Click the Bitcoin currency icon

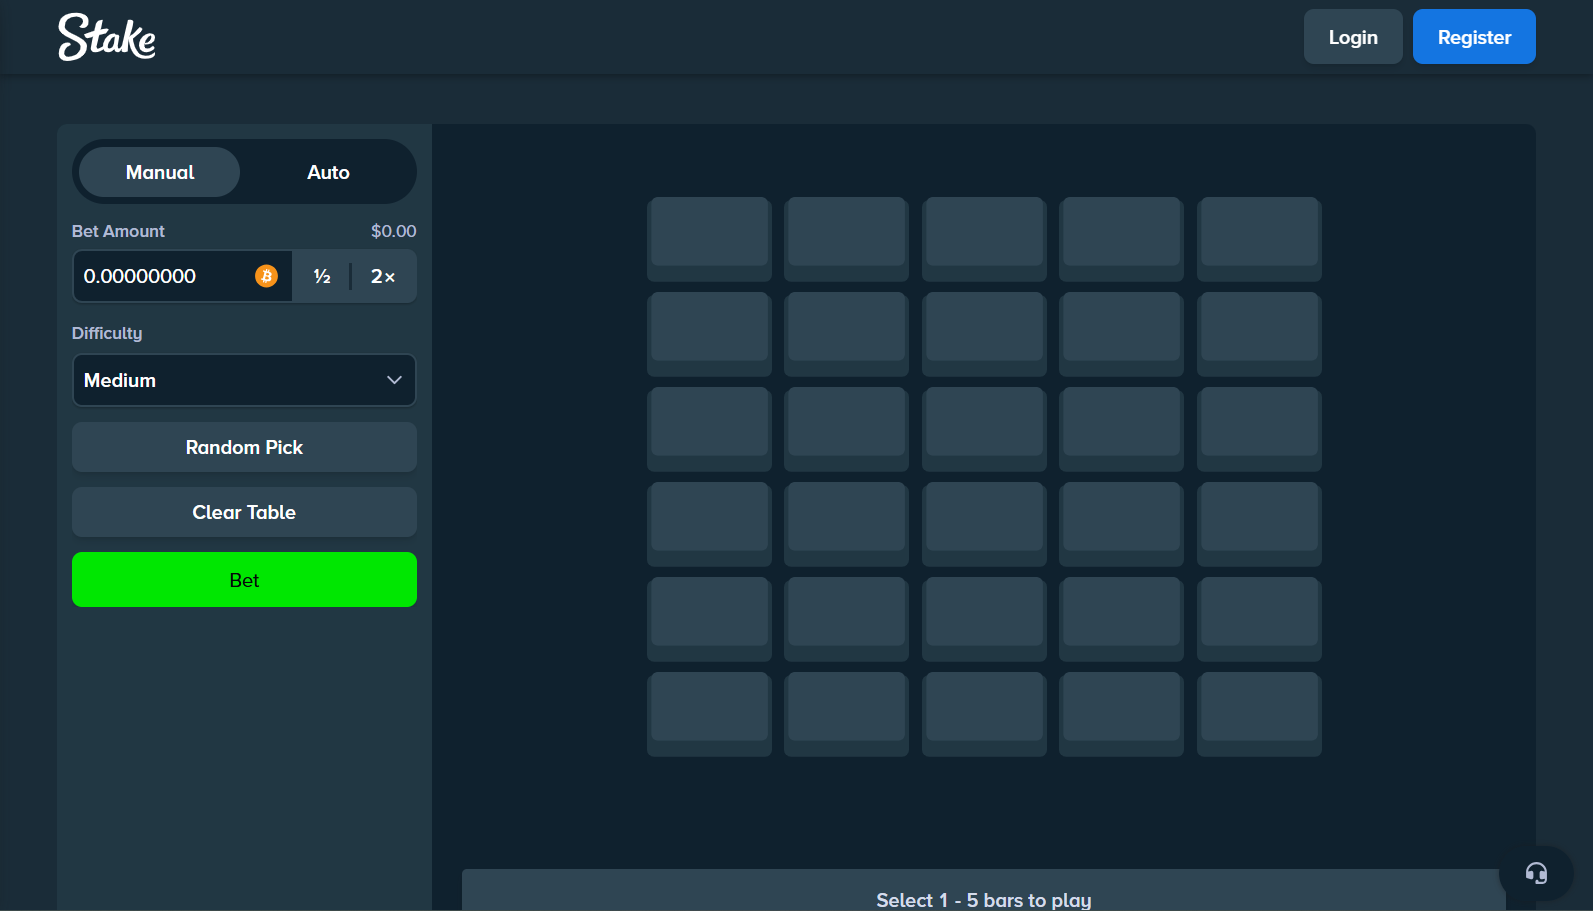[x=266, y=276]
